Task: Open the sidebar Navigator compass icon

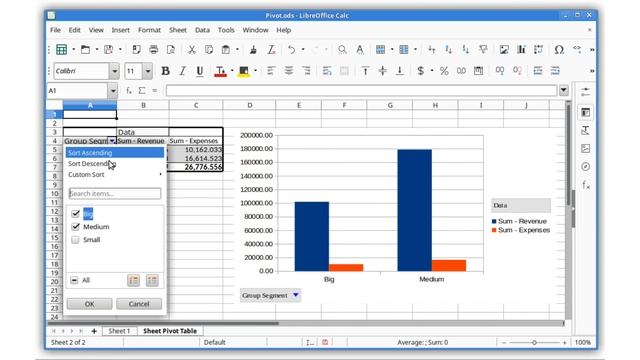Action: (x=586, y=167)
